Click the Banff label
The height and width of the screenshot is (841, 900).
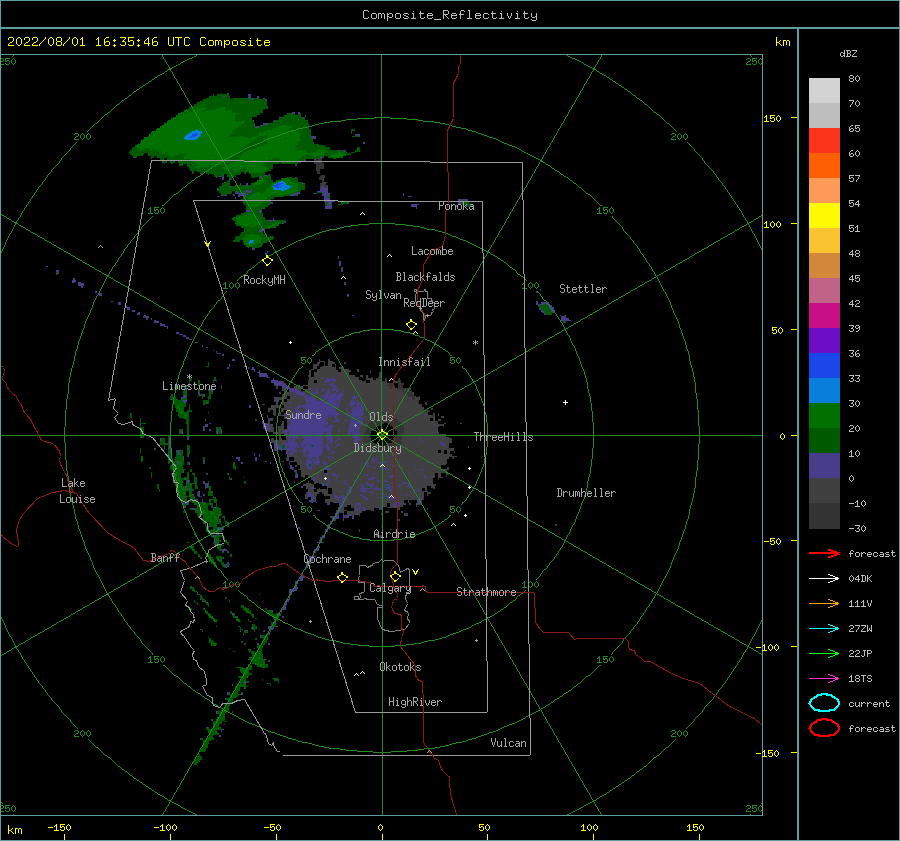(165, 557)
